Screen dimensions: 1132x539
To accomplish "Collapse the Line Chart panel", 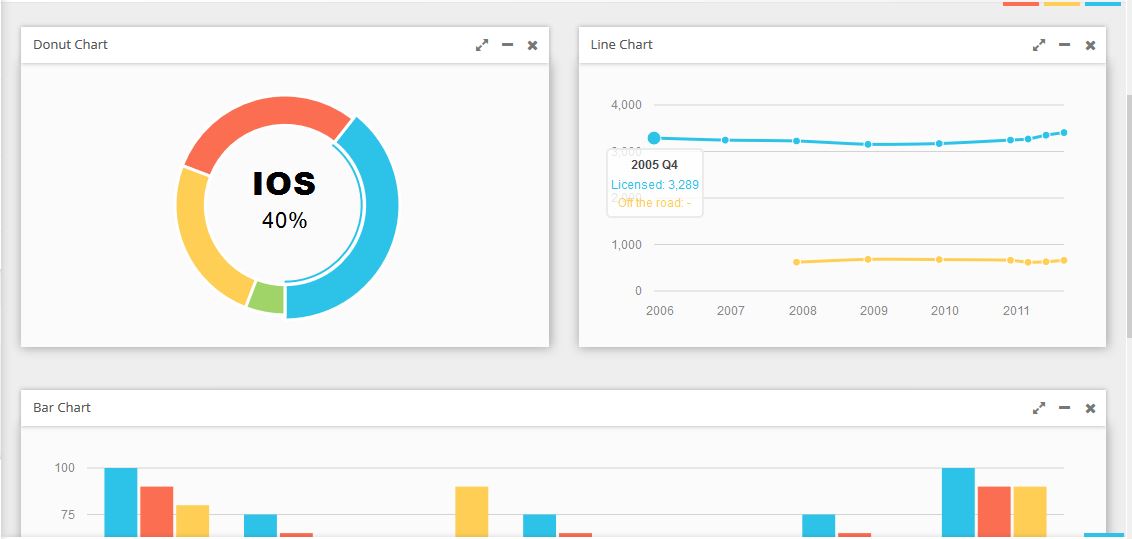I will 1064,45.
